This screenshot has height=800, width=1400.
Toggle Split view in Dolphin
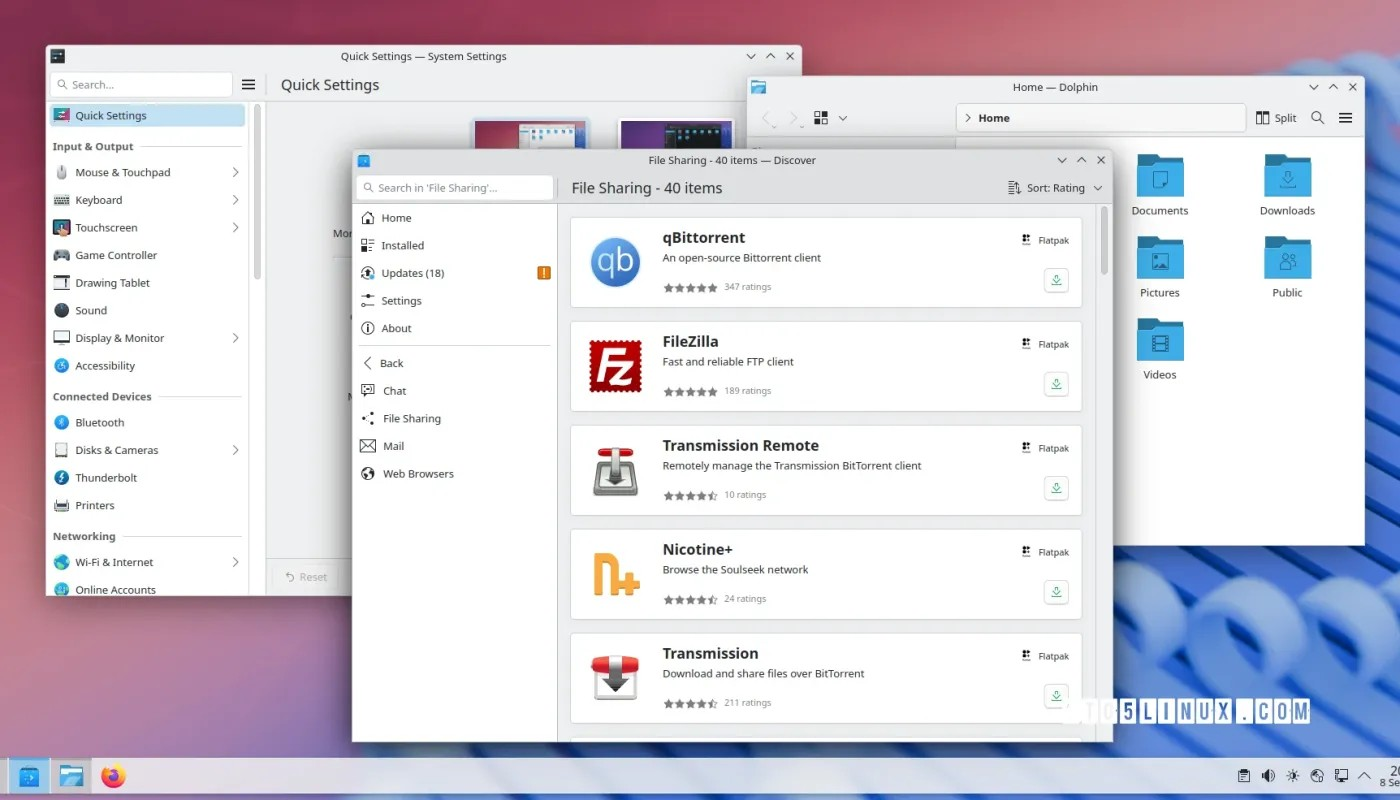coord(1276,117)
